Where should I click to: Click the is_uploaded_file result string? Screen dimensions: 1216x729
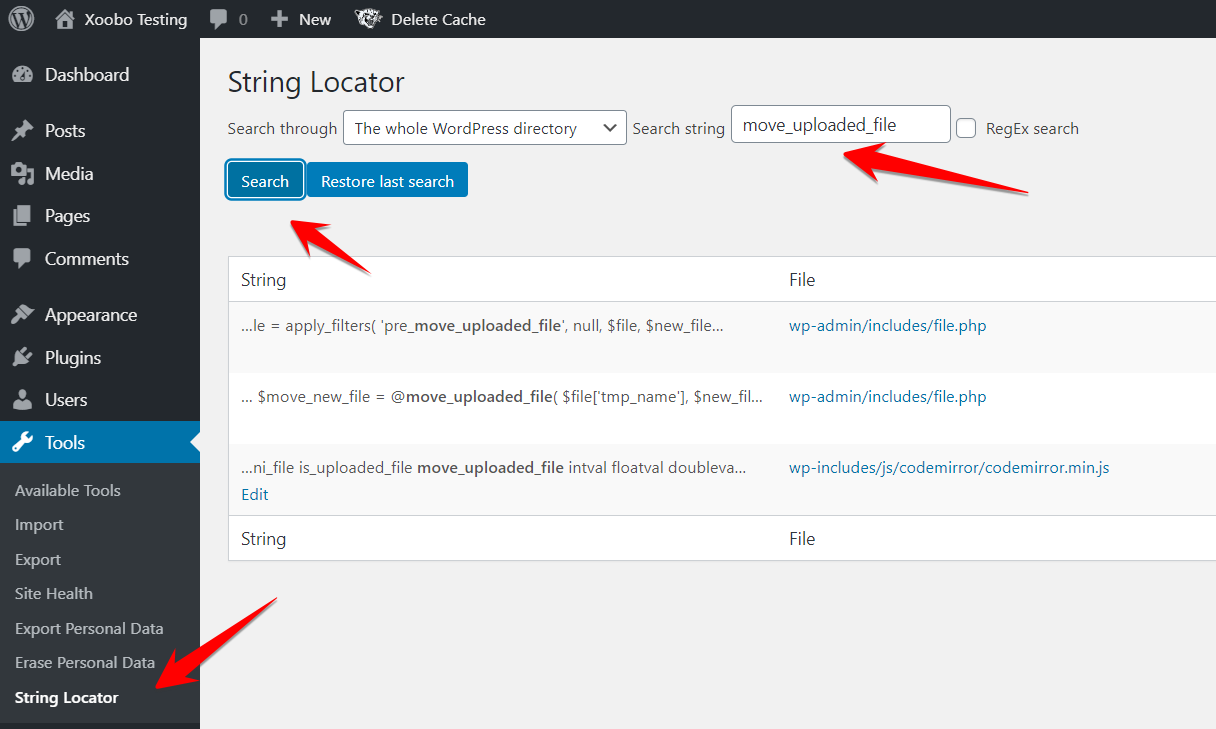[494, 468]
